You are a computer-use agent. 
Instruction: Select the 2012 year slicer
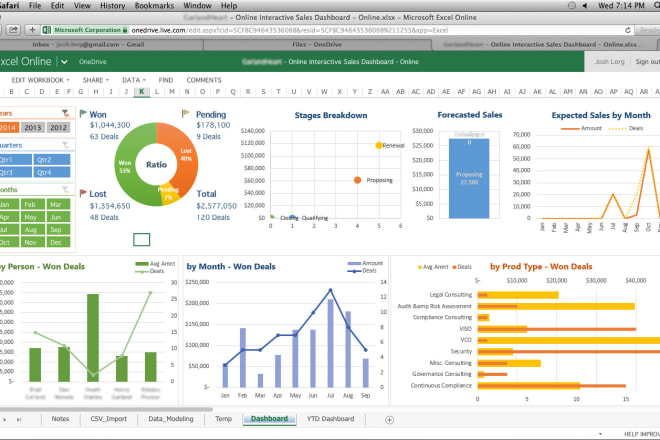(59, 128)
